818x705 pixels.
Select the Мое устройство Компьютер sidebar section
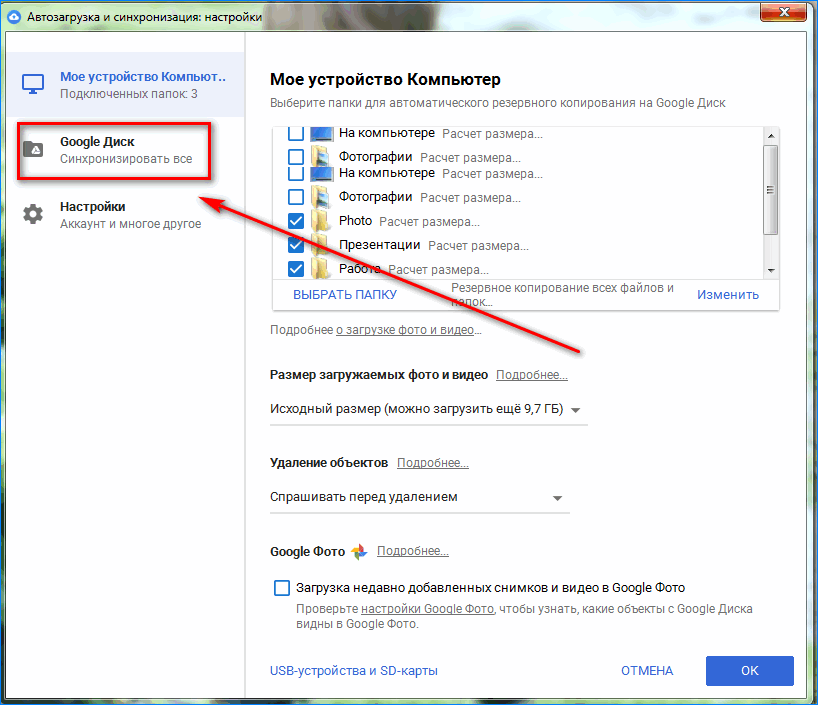(125, 85)
